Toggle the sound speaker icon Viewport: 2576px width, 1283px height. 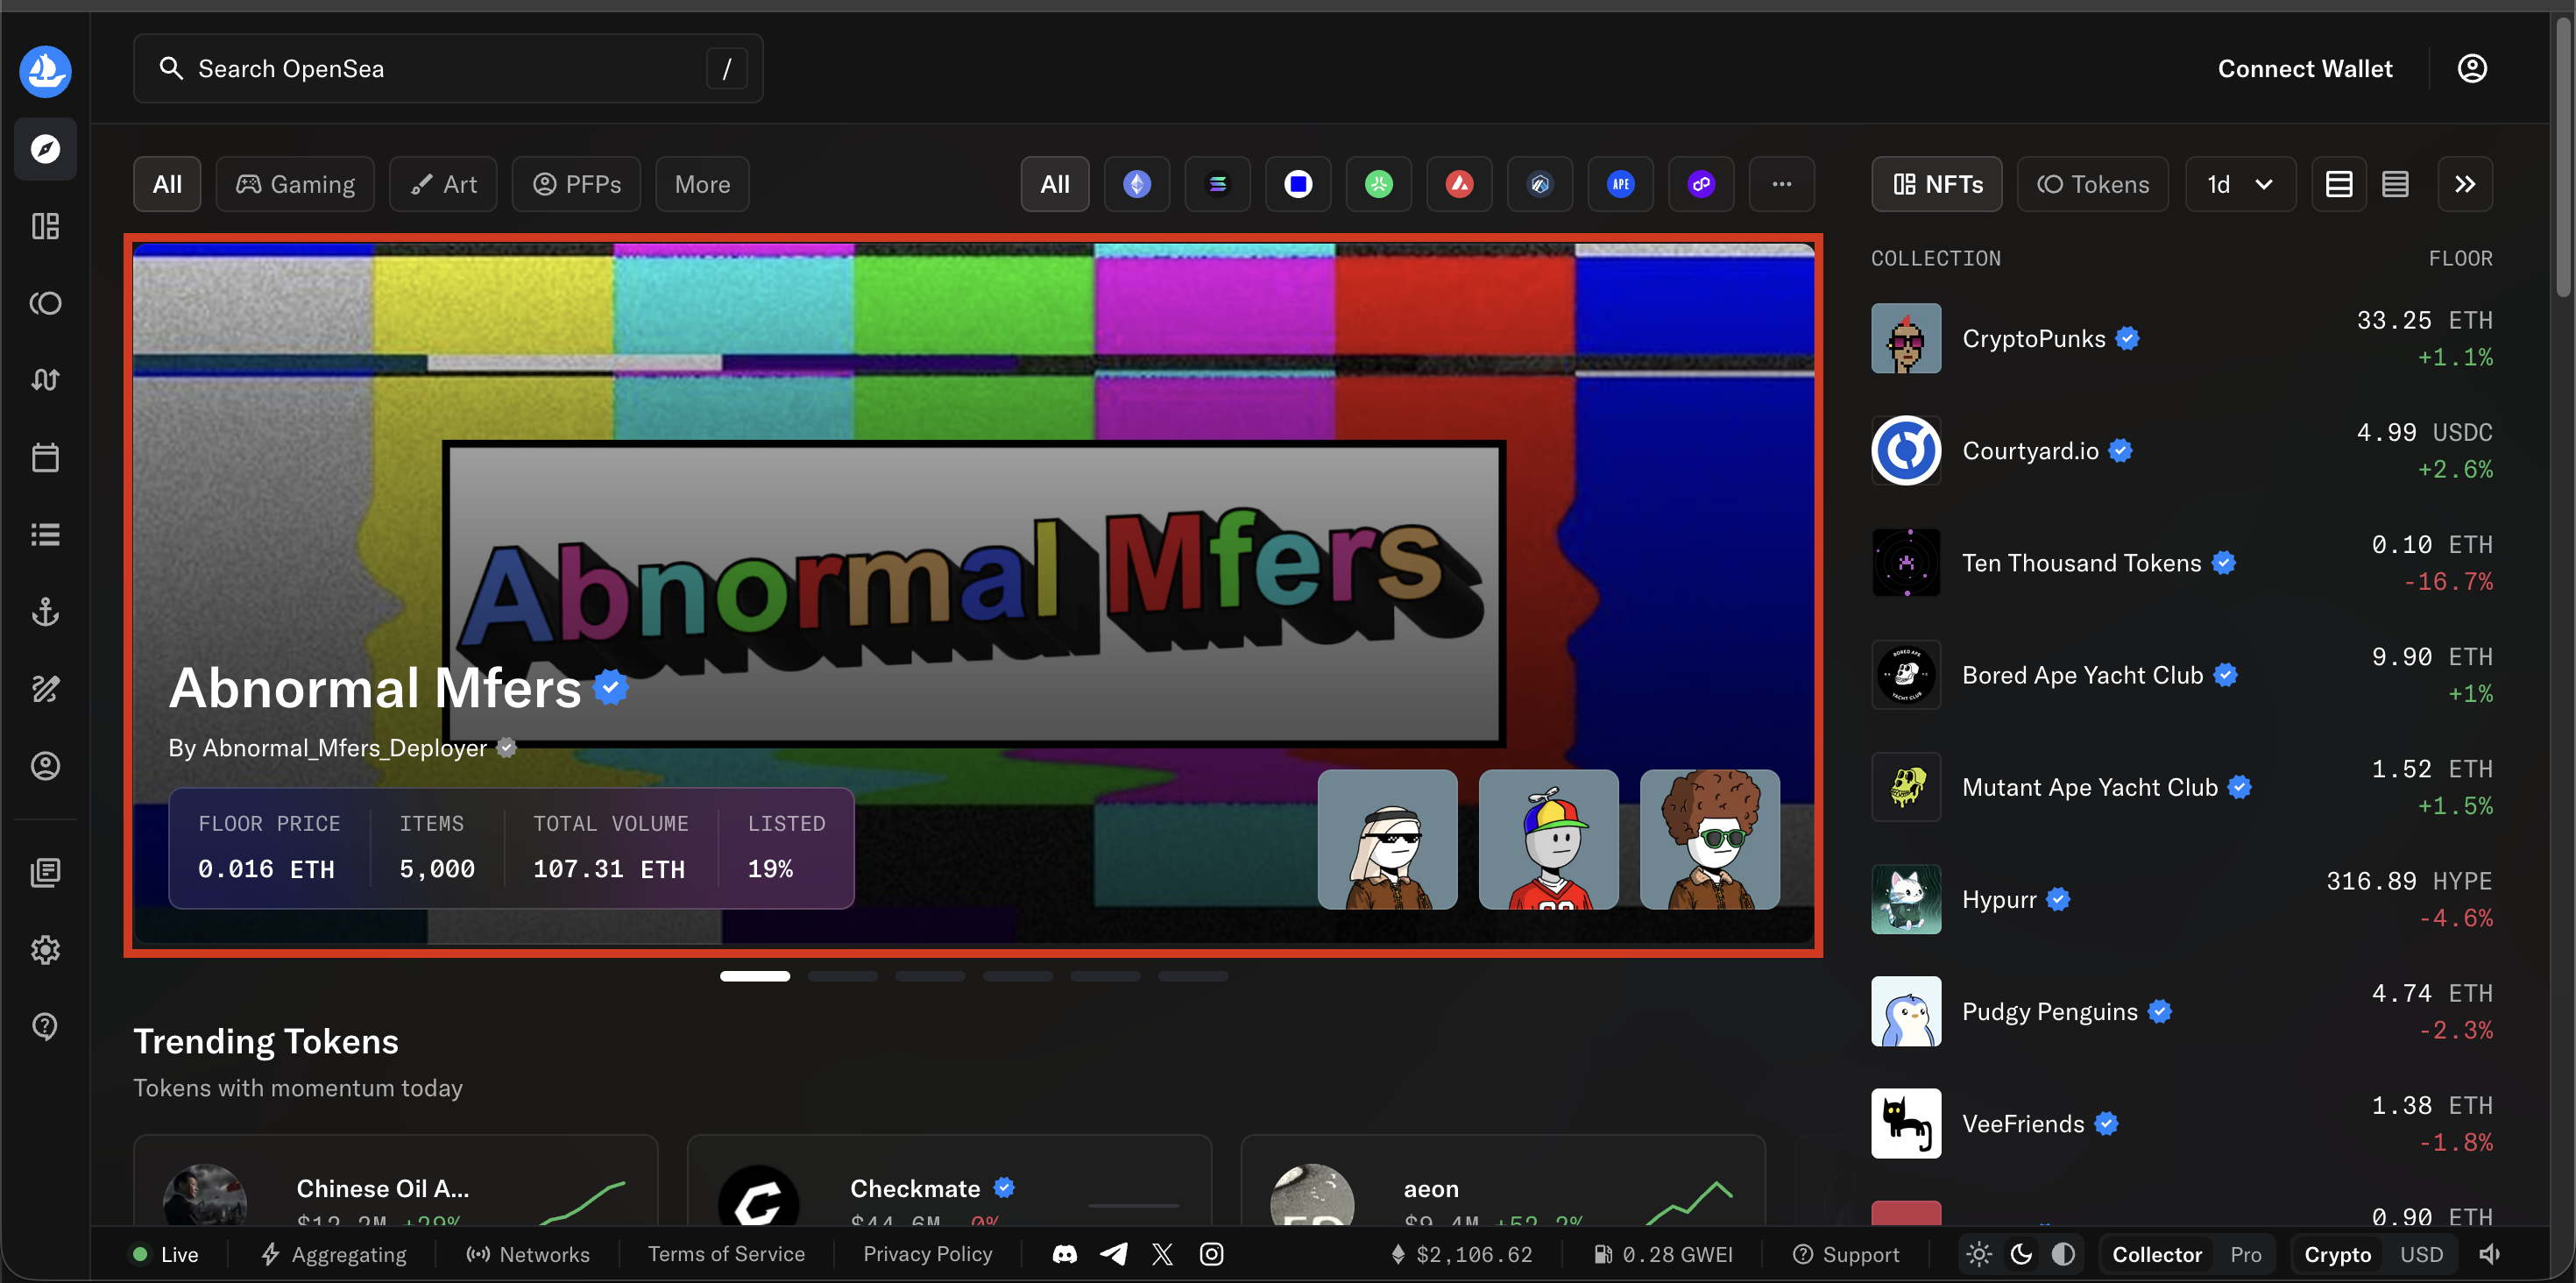click(x=2490, y=1254)
